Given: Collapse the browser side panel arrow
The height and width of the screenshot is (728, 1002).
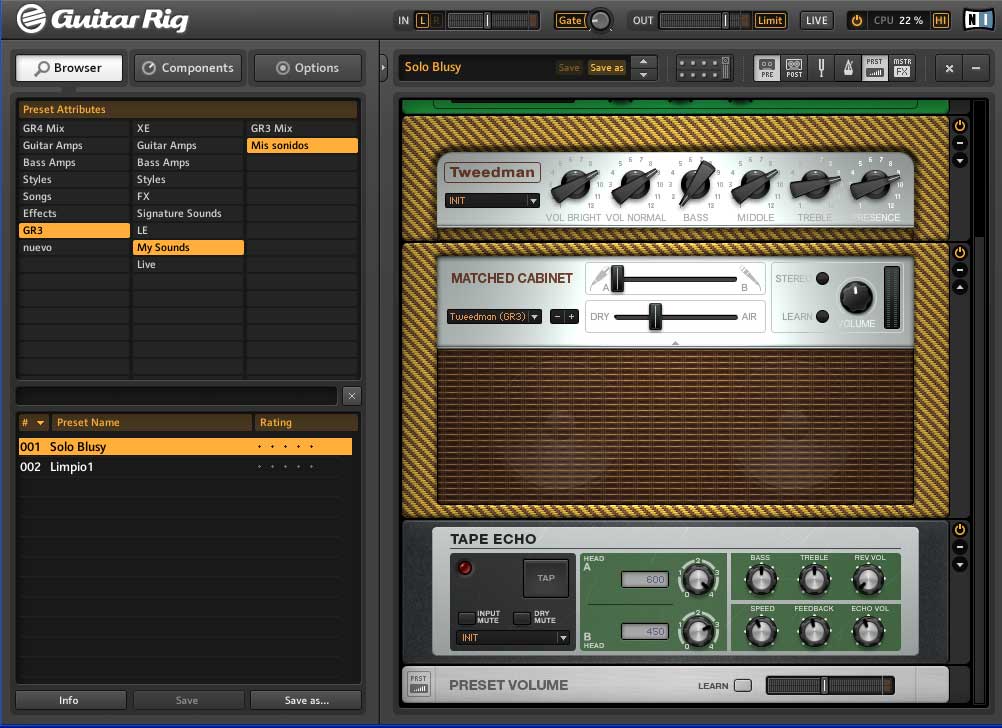Looking at the screenshot, I should [383, 67].
